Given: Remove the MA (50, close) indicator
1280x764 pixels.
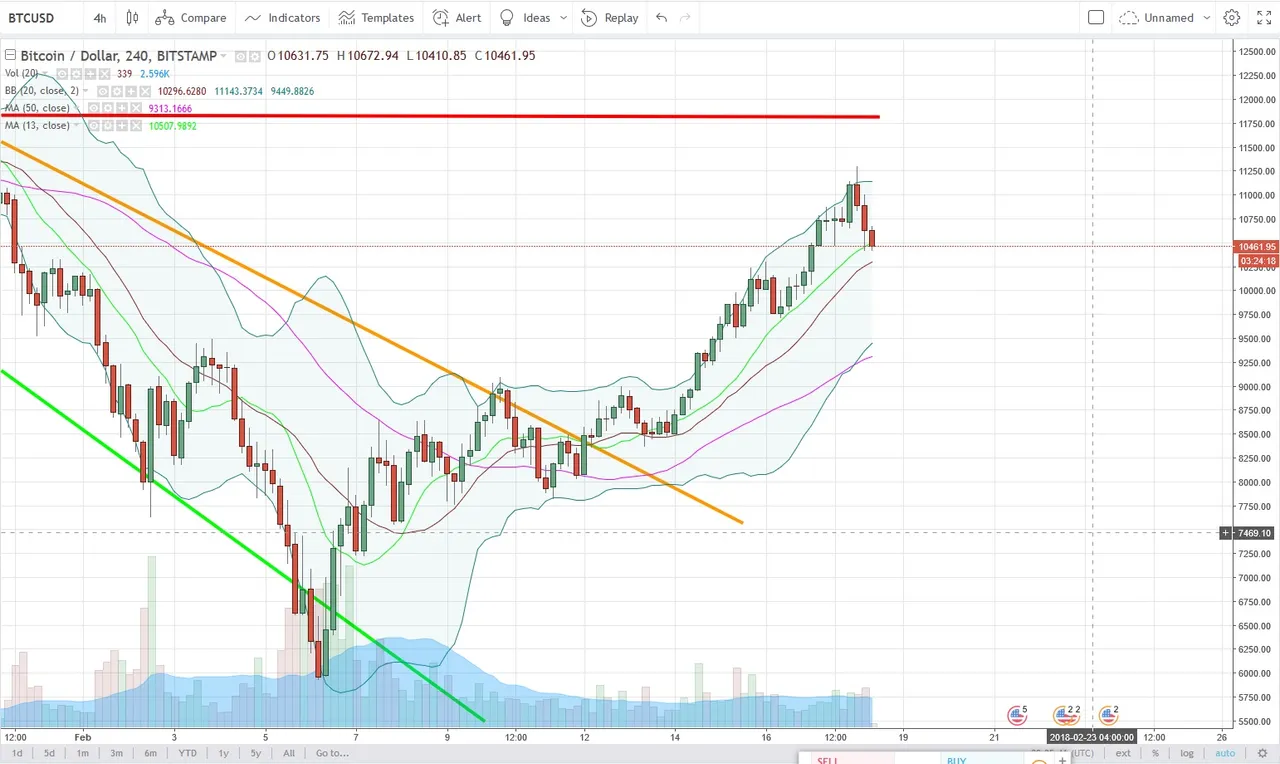Looking at the screenshot, I should click(x=136, y=108).
